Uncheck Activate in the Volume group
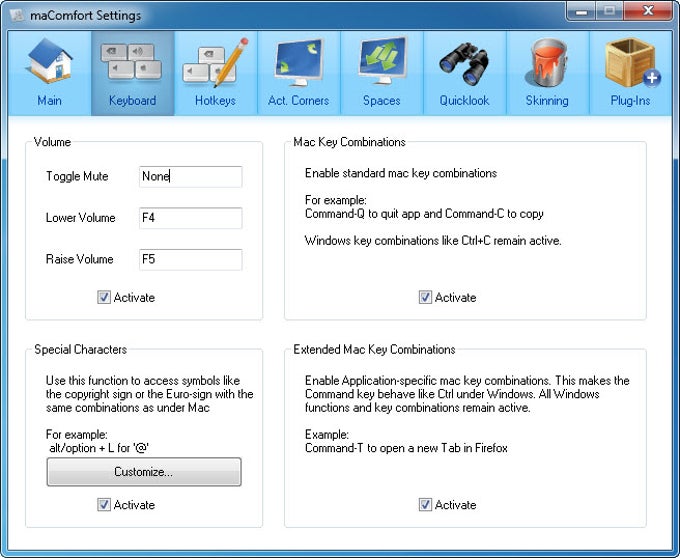Image resolution: width=680 pixels, height=558 pixels. coord(104,297)
